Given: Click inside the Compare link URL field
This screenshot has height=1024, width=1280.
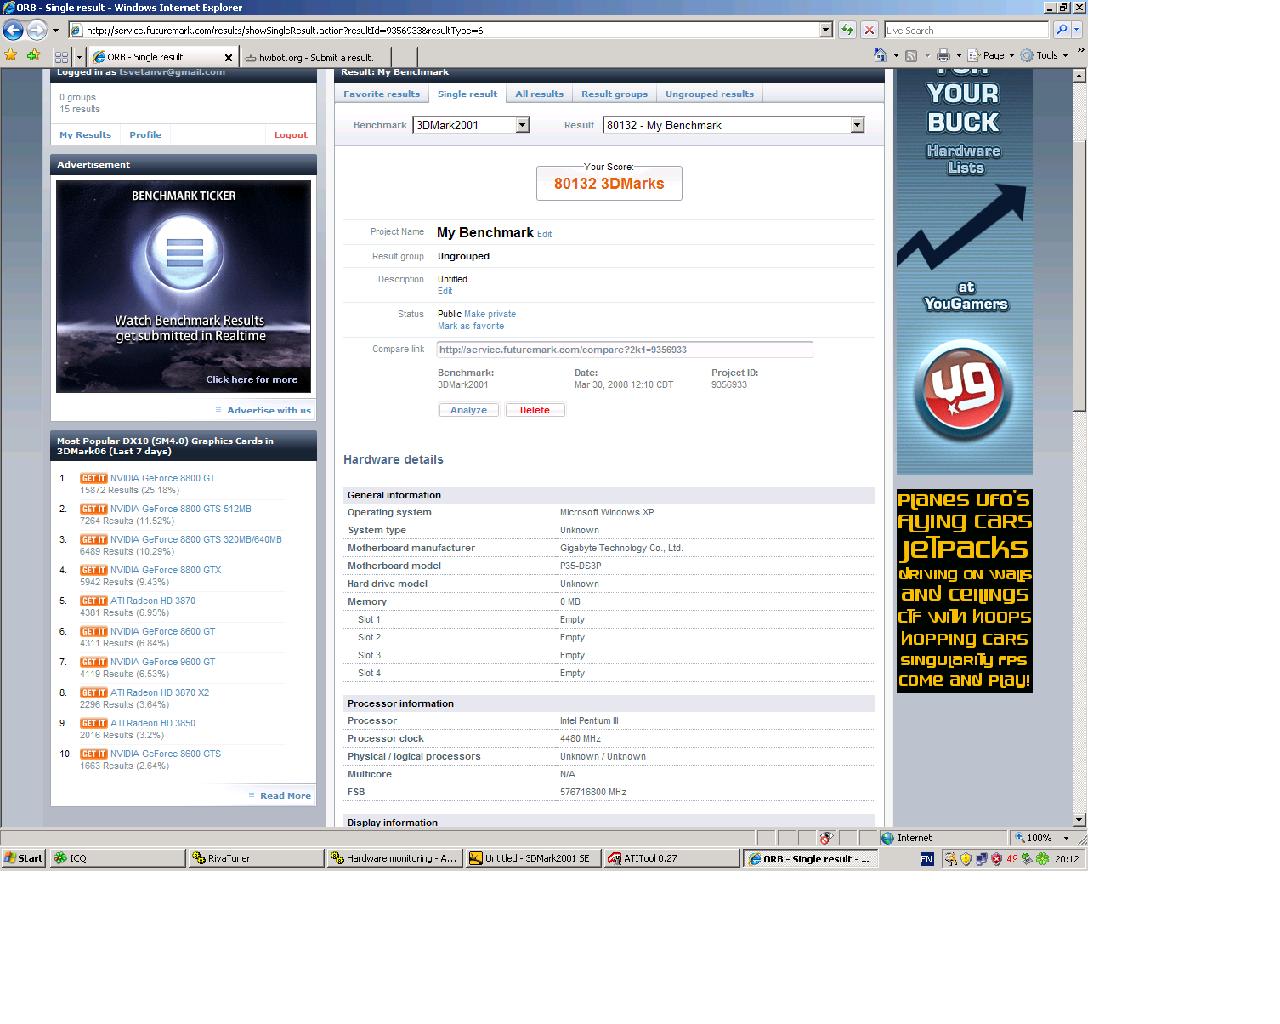Looking at the screenshot, I should [625, 350].
